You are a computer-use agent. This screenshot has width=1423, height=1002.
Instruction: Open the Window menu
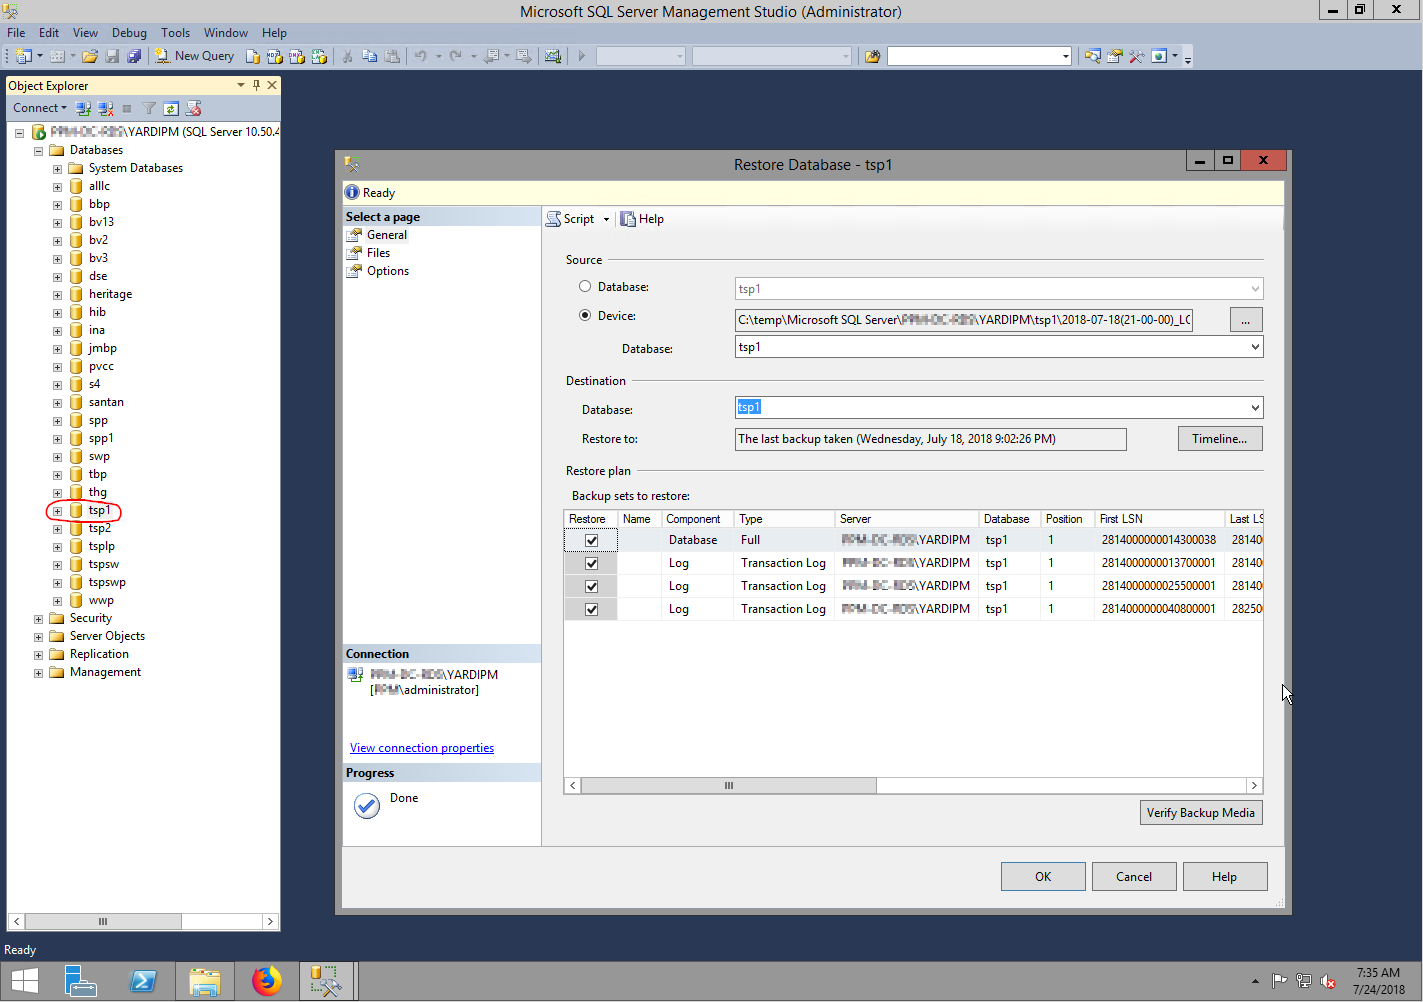[x=226, y=33]
